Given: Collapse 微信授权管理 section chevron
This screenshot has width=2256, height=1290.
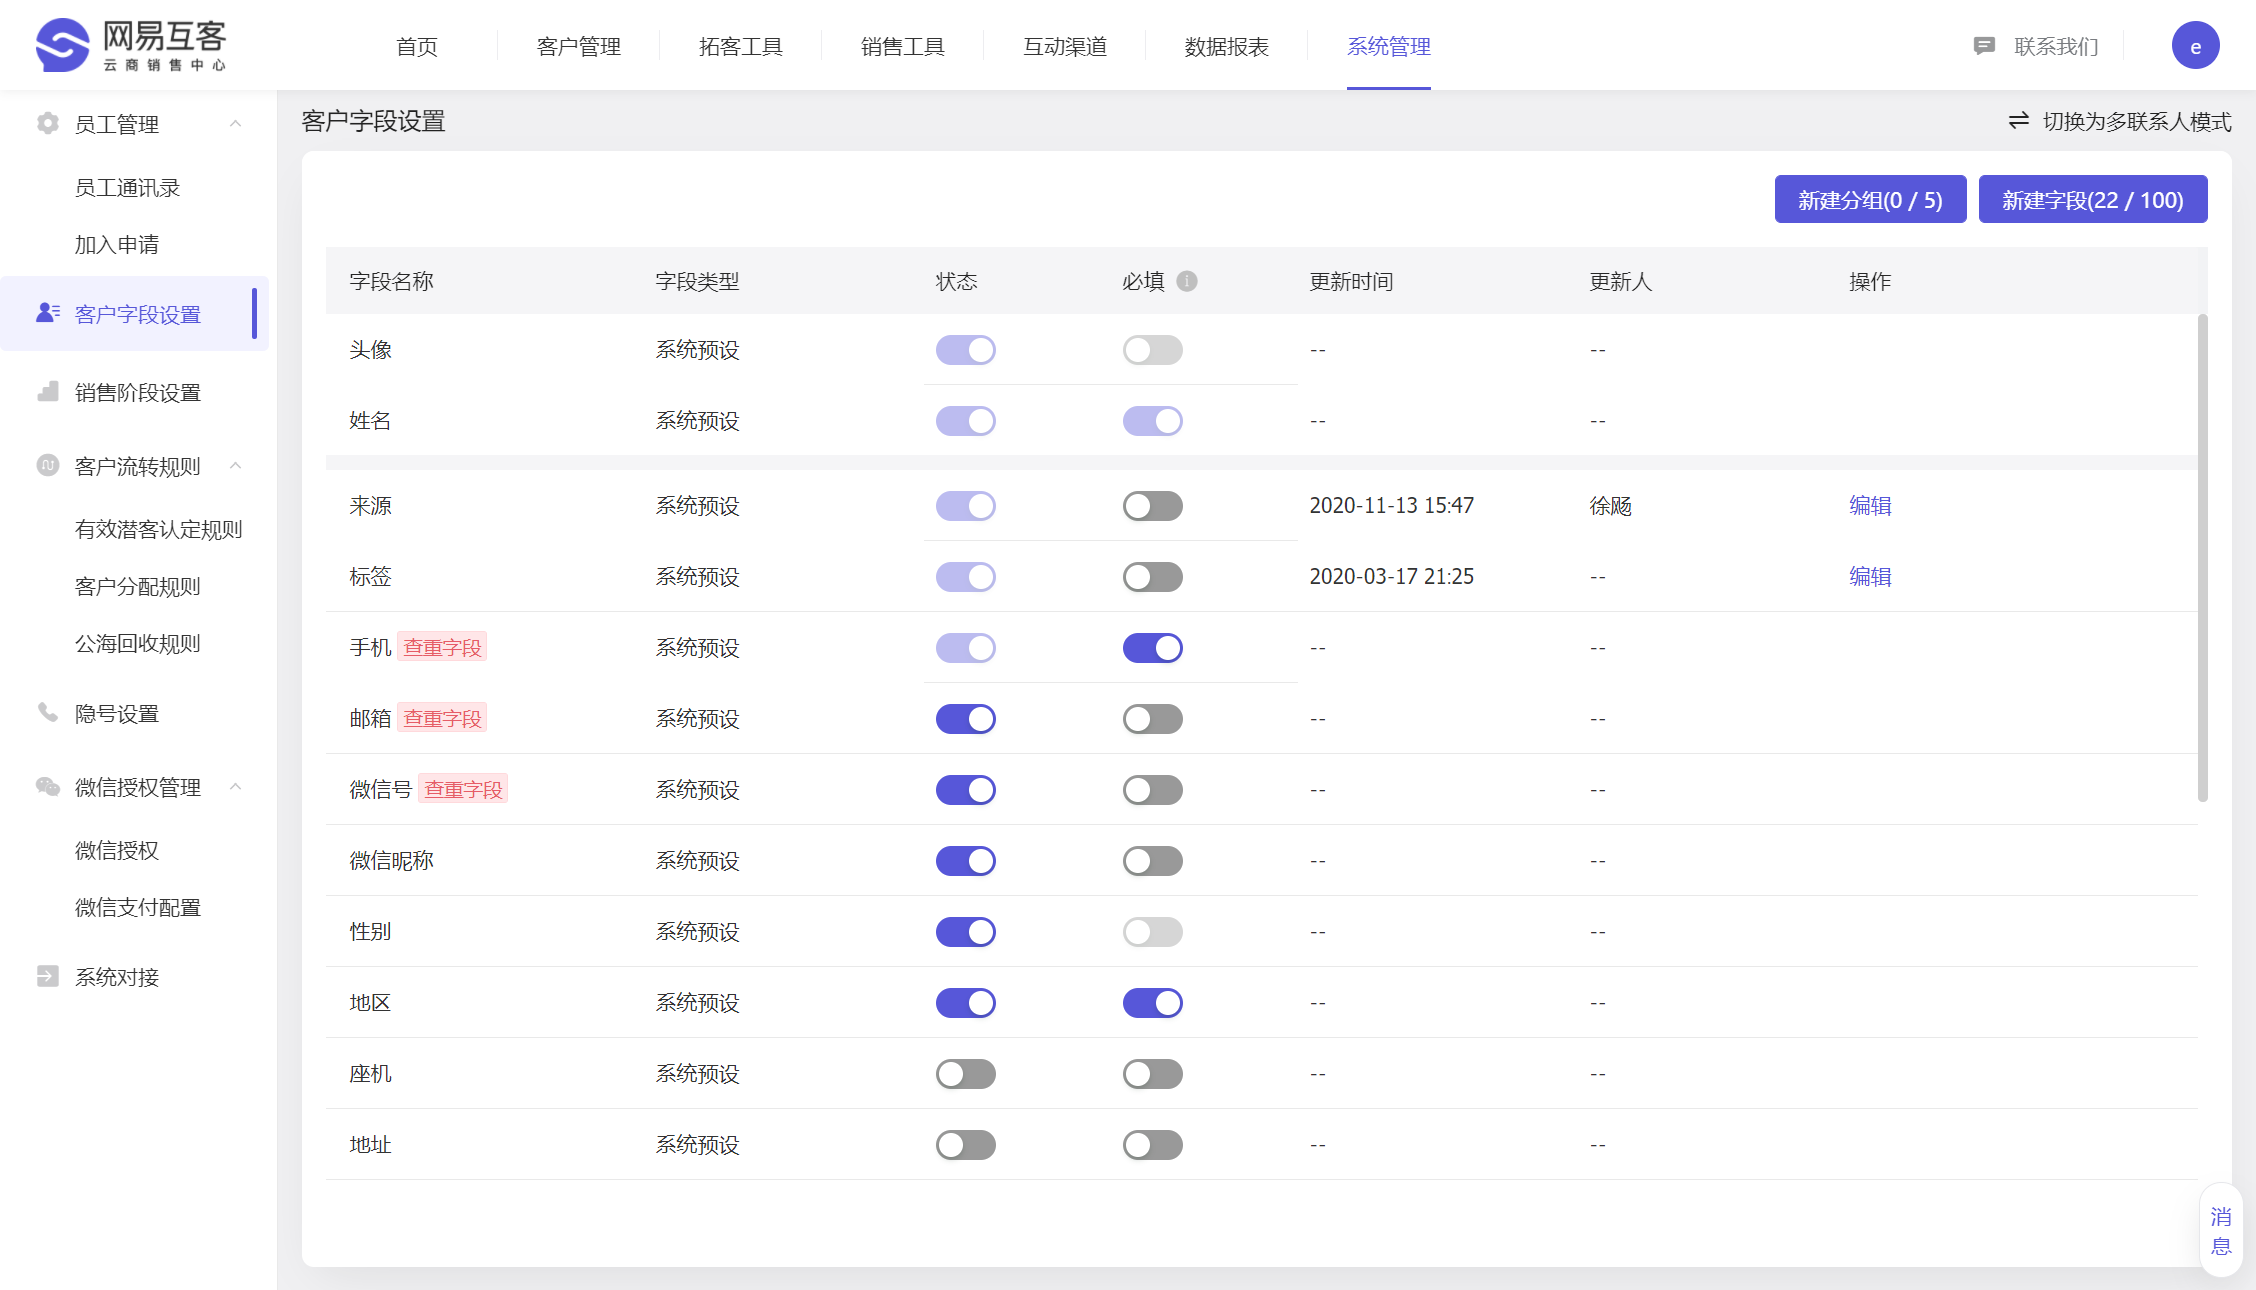Looking at the screenshot, I should click(x=236, y=786).
